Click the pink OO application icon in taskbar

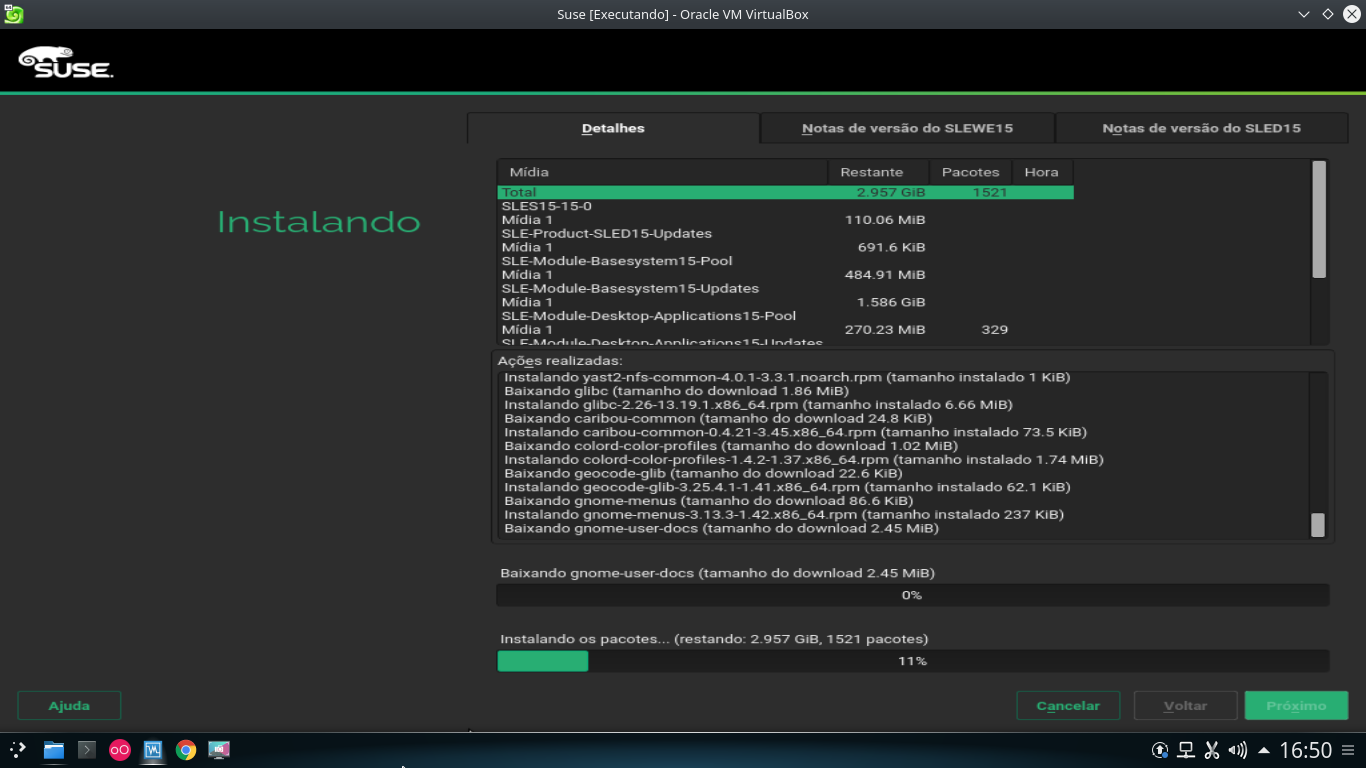(x=119, y=750)
